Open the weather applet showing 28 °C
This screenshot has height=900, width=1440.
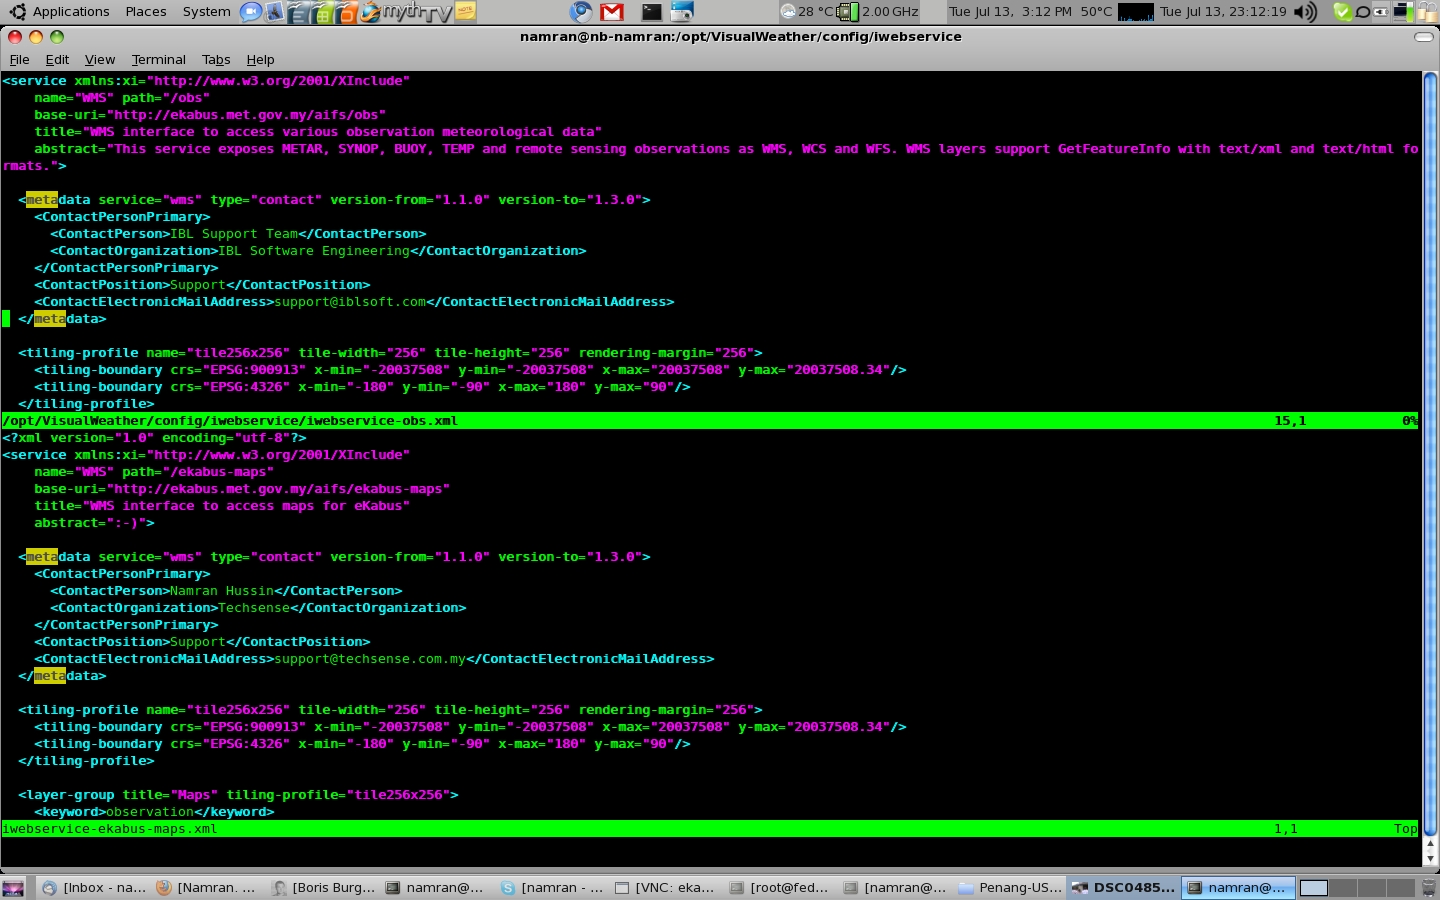(807, 12)
